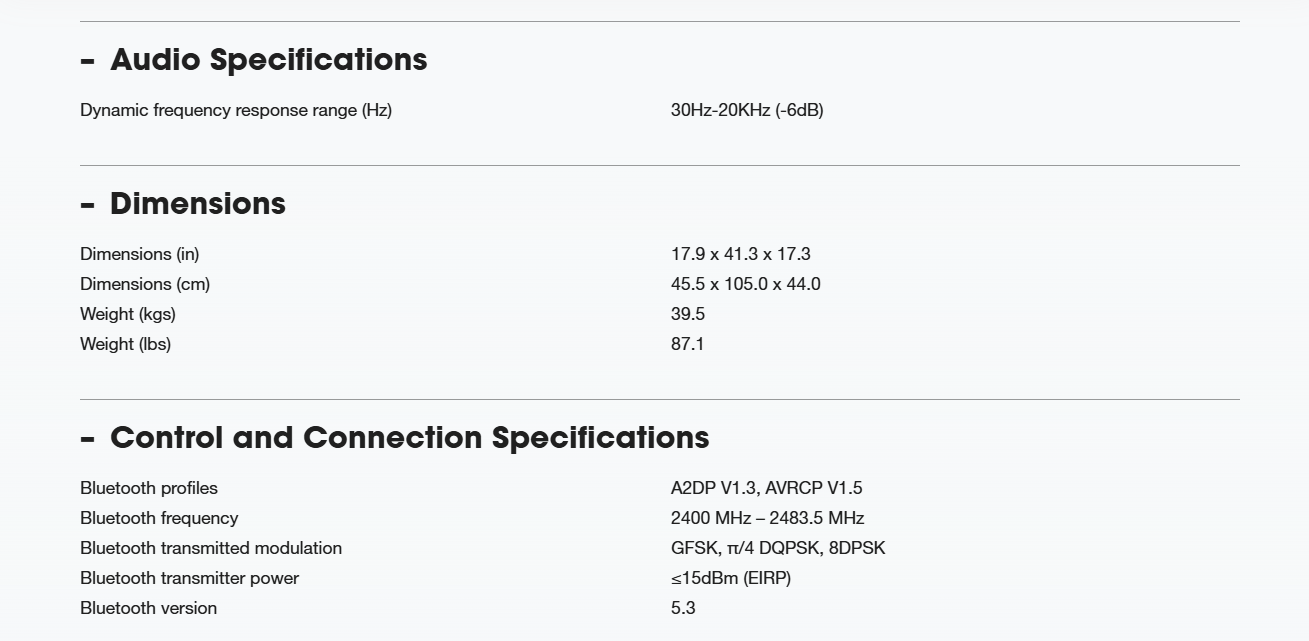The height and width of the screenshot is (641, 1309).
Task: Collapse Control and Connection section minus icon
Action: pos(87,440)
